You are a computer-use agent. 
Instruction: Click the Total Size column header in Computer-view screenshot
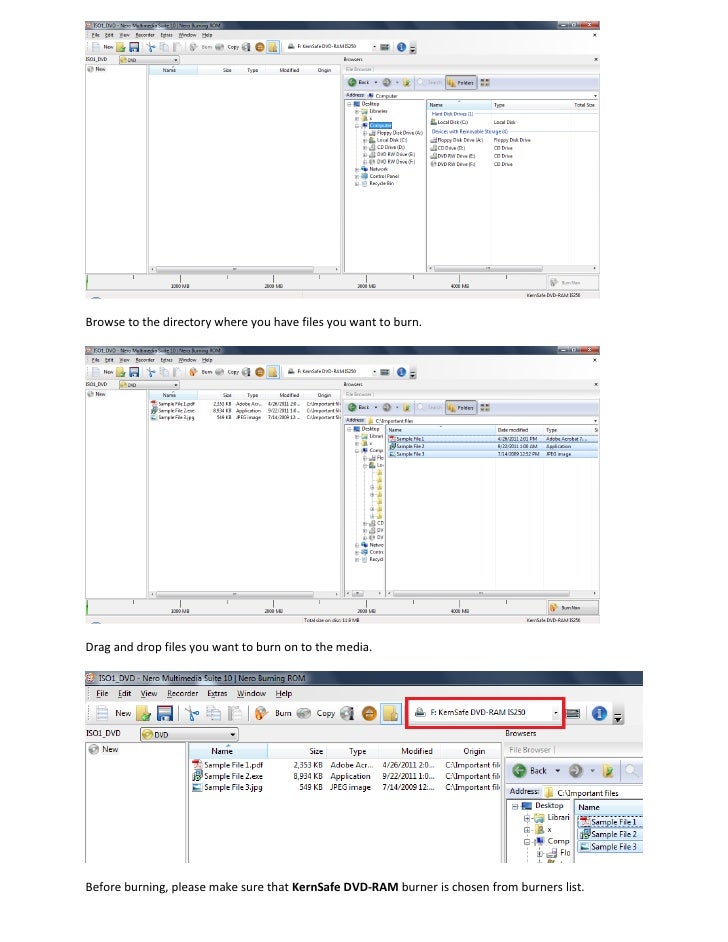tap(584, 105)
